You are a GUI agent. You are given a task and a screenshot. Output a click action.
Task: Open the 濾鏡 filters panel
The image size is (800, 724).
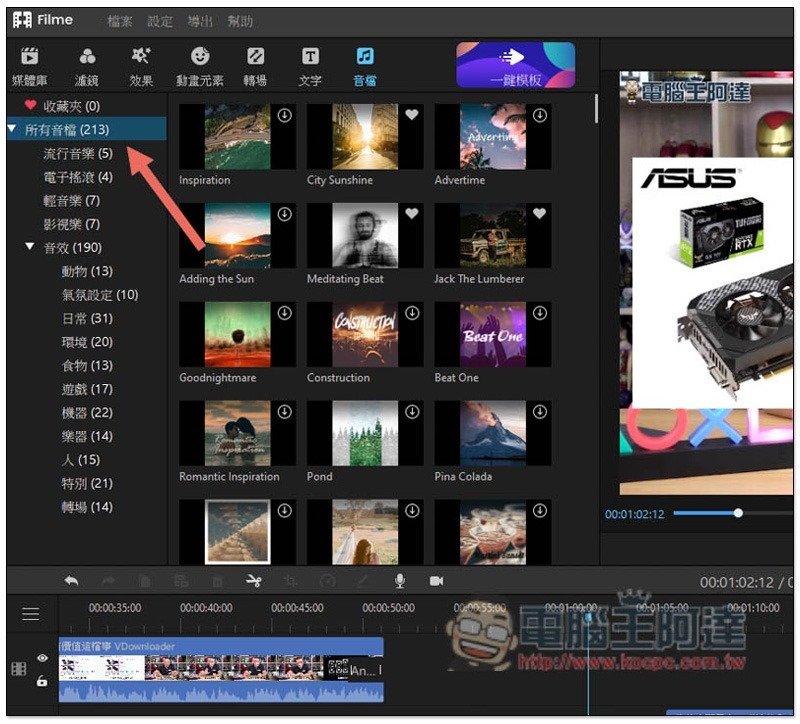(87, 66)
